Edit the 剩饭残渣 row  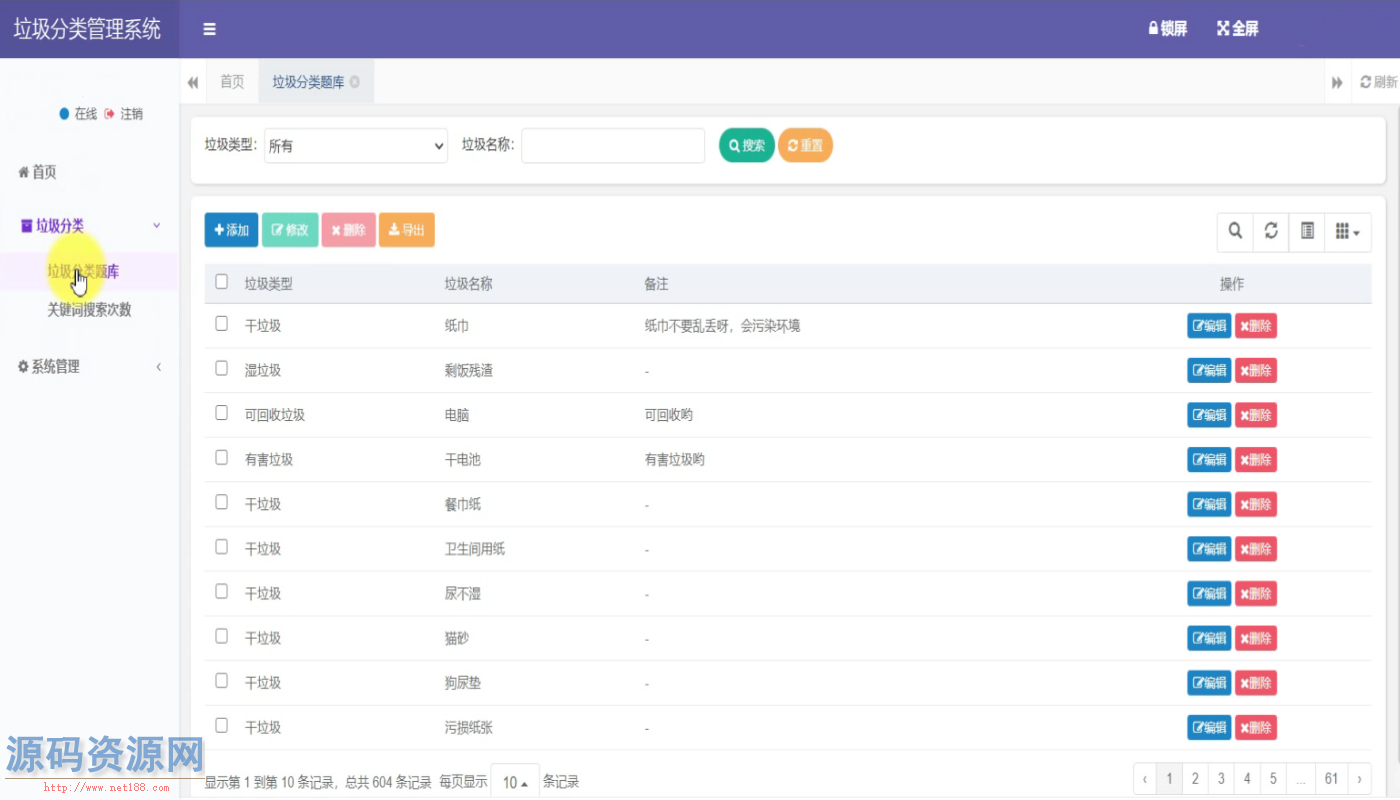[x=1209, y=371]
